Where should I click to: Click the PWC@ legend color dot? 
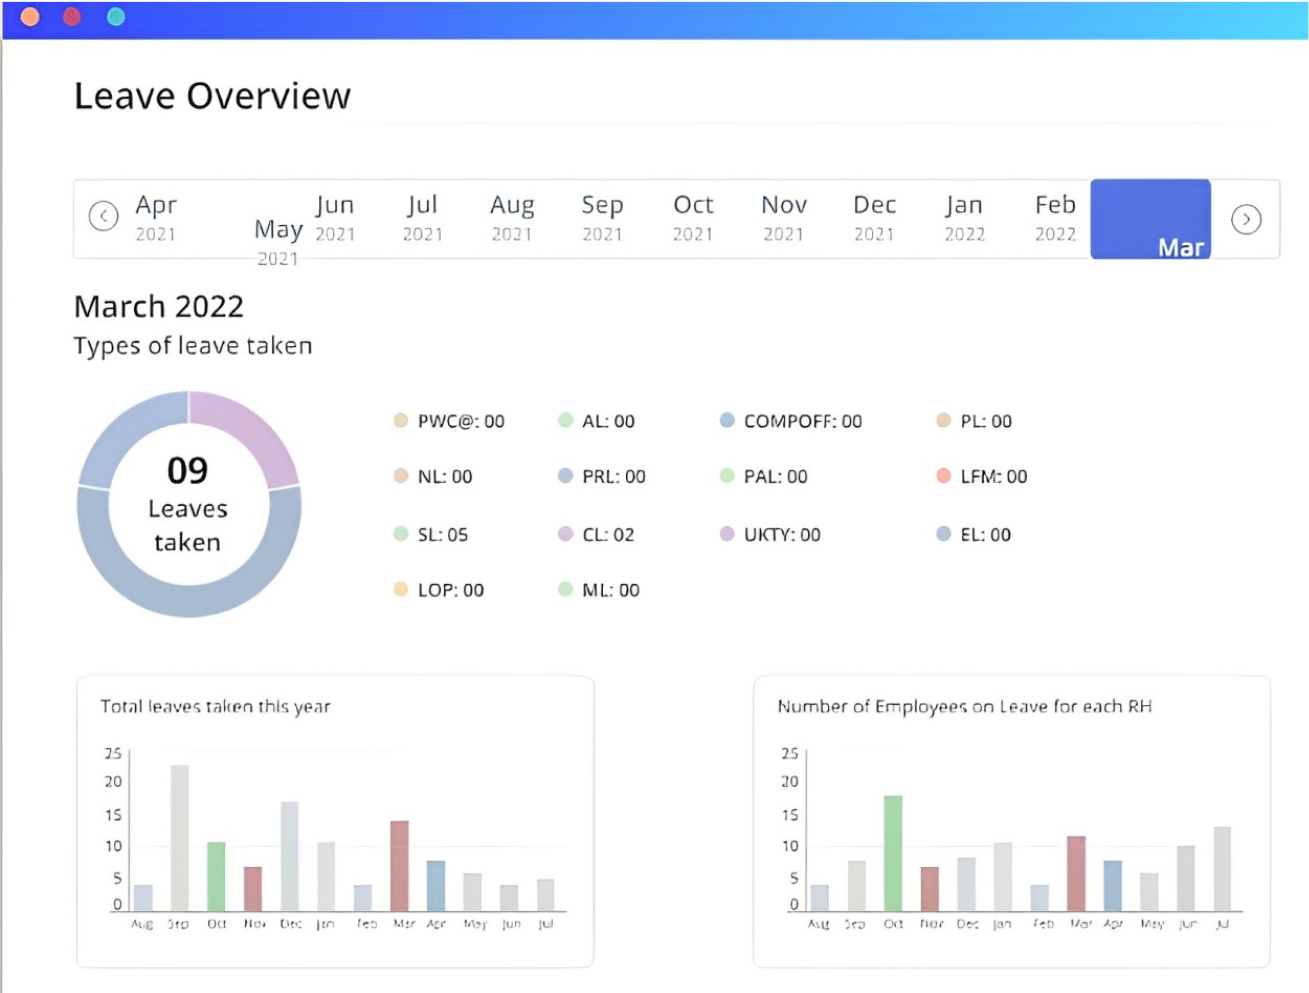tap(401, 420)
